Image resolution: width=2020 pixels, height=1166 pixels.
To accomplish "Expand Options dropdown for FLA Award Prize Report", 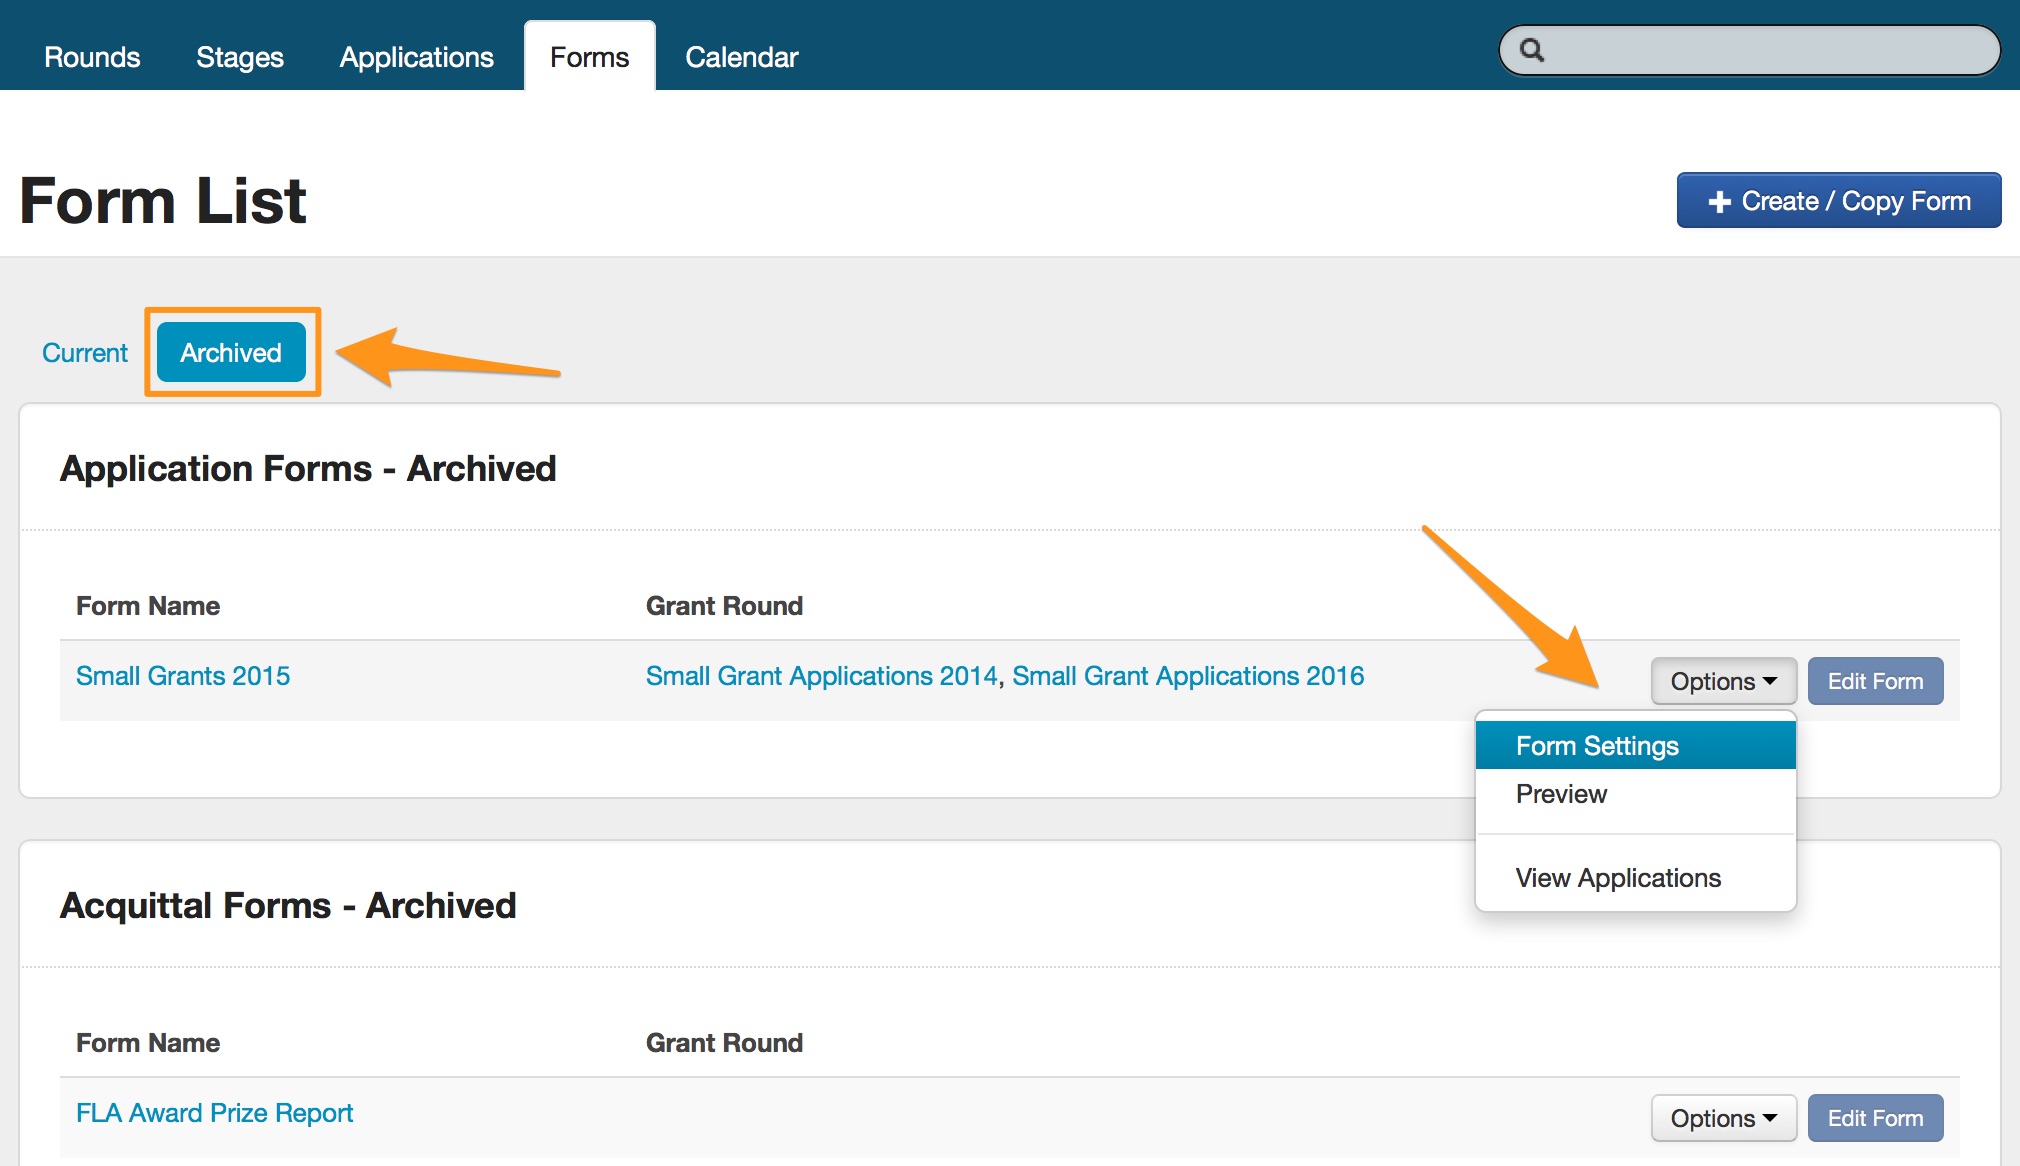I will [x=1723, y=1118].
